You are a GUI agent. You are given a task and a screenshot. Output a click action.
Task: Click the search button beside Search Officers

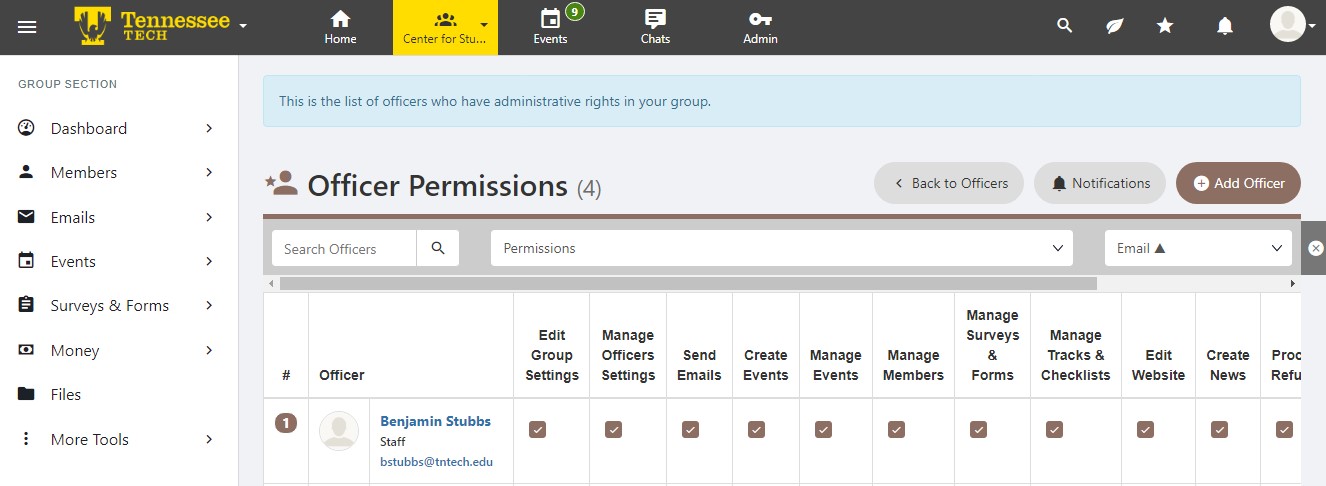pyautogui.click(x=438, y=248)
